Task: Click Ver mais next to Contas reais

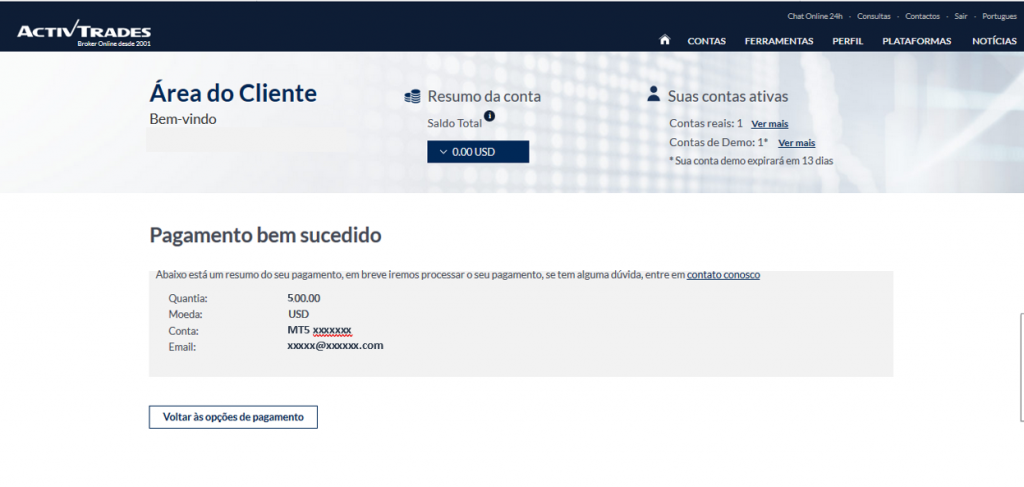Action: click(x=769, y=124)
